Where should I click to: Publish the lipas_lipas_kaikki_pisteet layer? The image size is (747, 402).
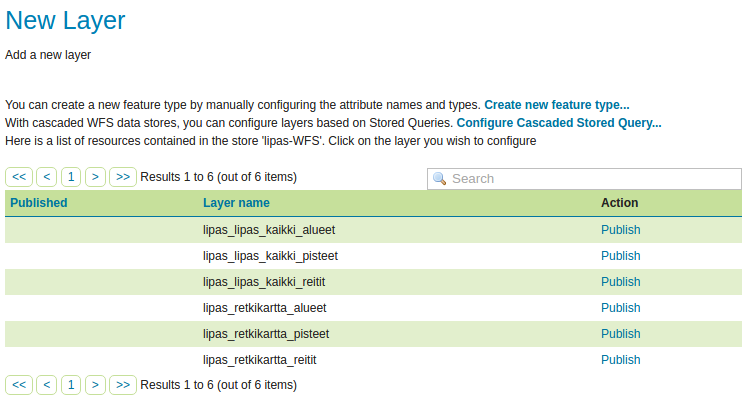click(620, 256)
